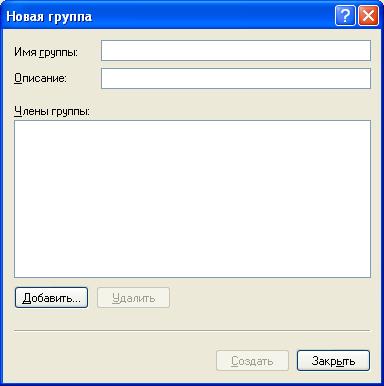Click the Новая группа title bar text
The width and height of the screenshot is (384, 386).
(x=49, y=16)
